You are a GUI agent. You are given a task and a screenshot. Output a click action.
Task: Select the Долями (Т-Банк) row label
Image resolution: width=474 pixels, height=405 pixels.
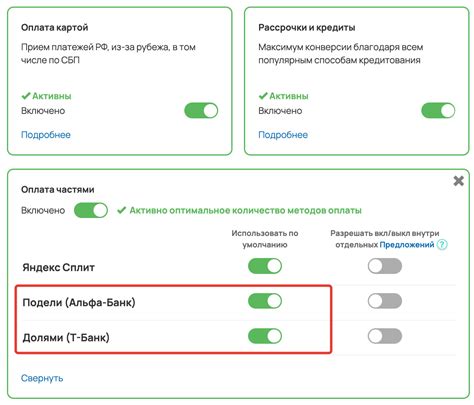(66, 337)
